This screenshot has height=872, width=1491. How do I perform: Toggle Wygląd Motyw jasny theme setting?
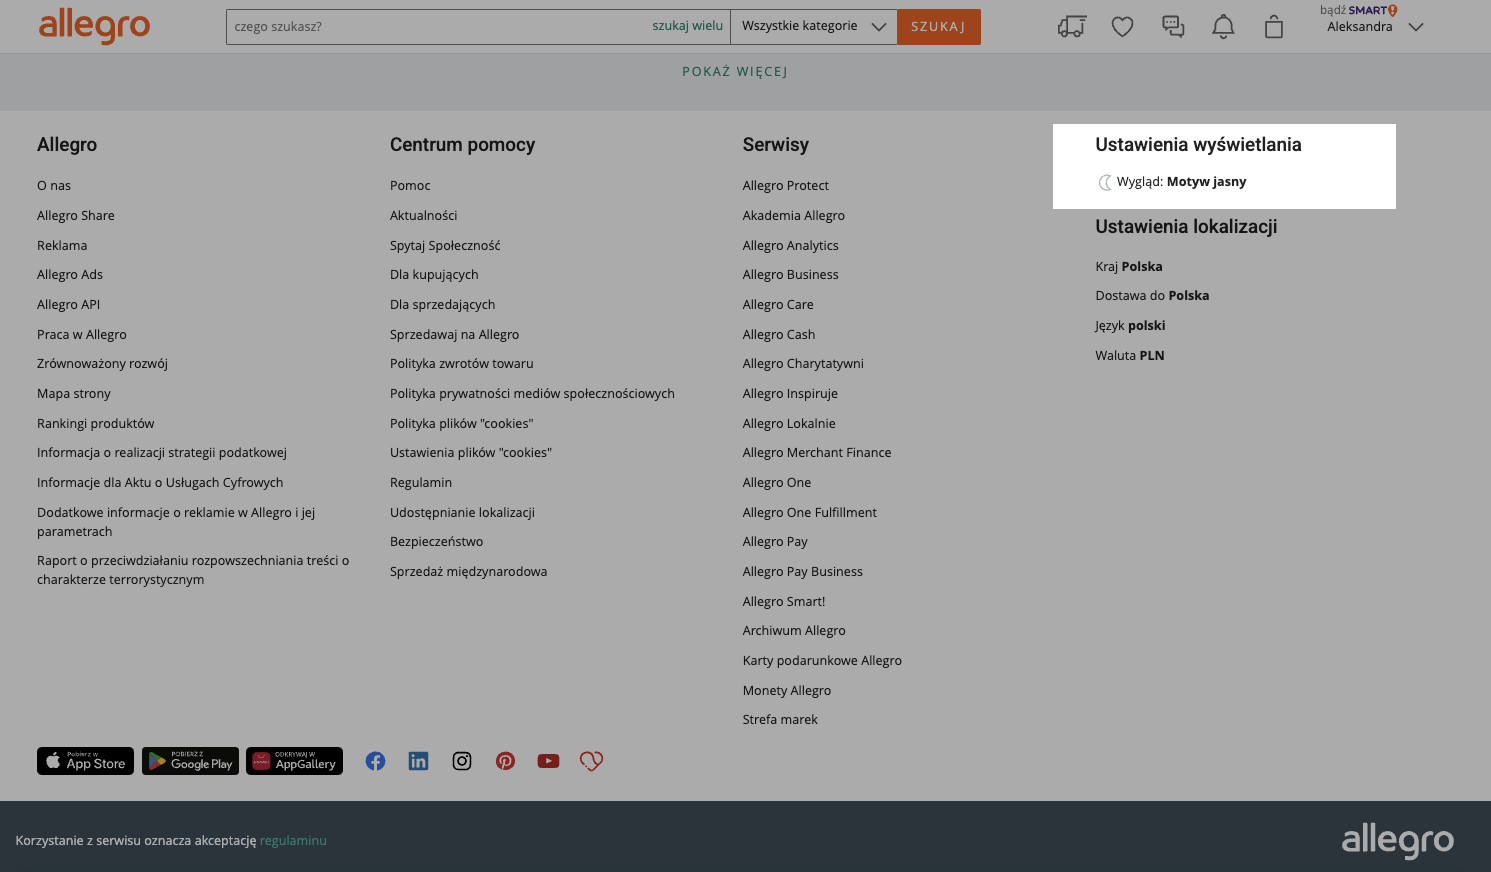[x=1180, y=182]
